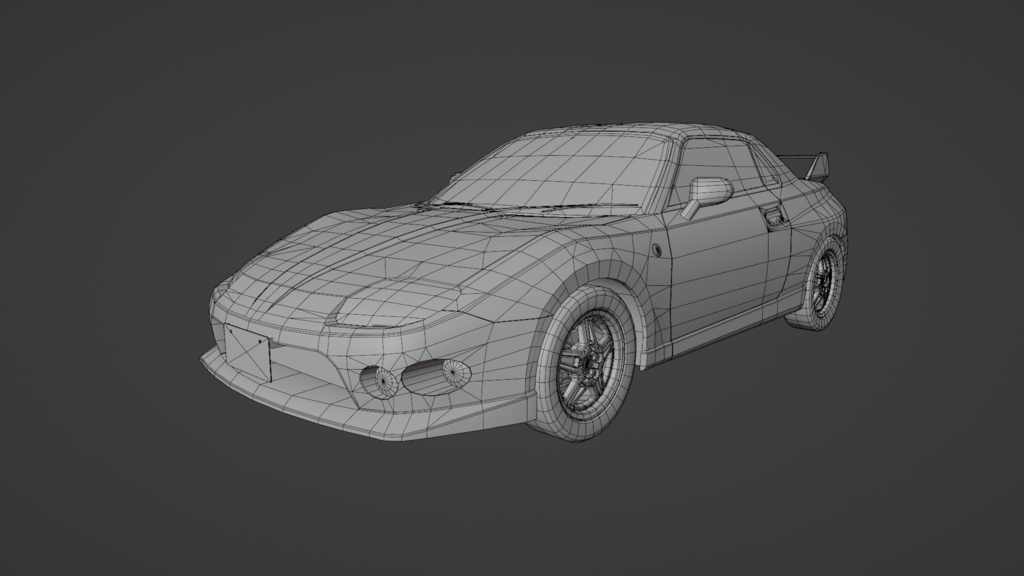Screen dimensions: 1024x576
Task: Click the side marker light on fender
Action: coord(656,249)
